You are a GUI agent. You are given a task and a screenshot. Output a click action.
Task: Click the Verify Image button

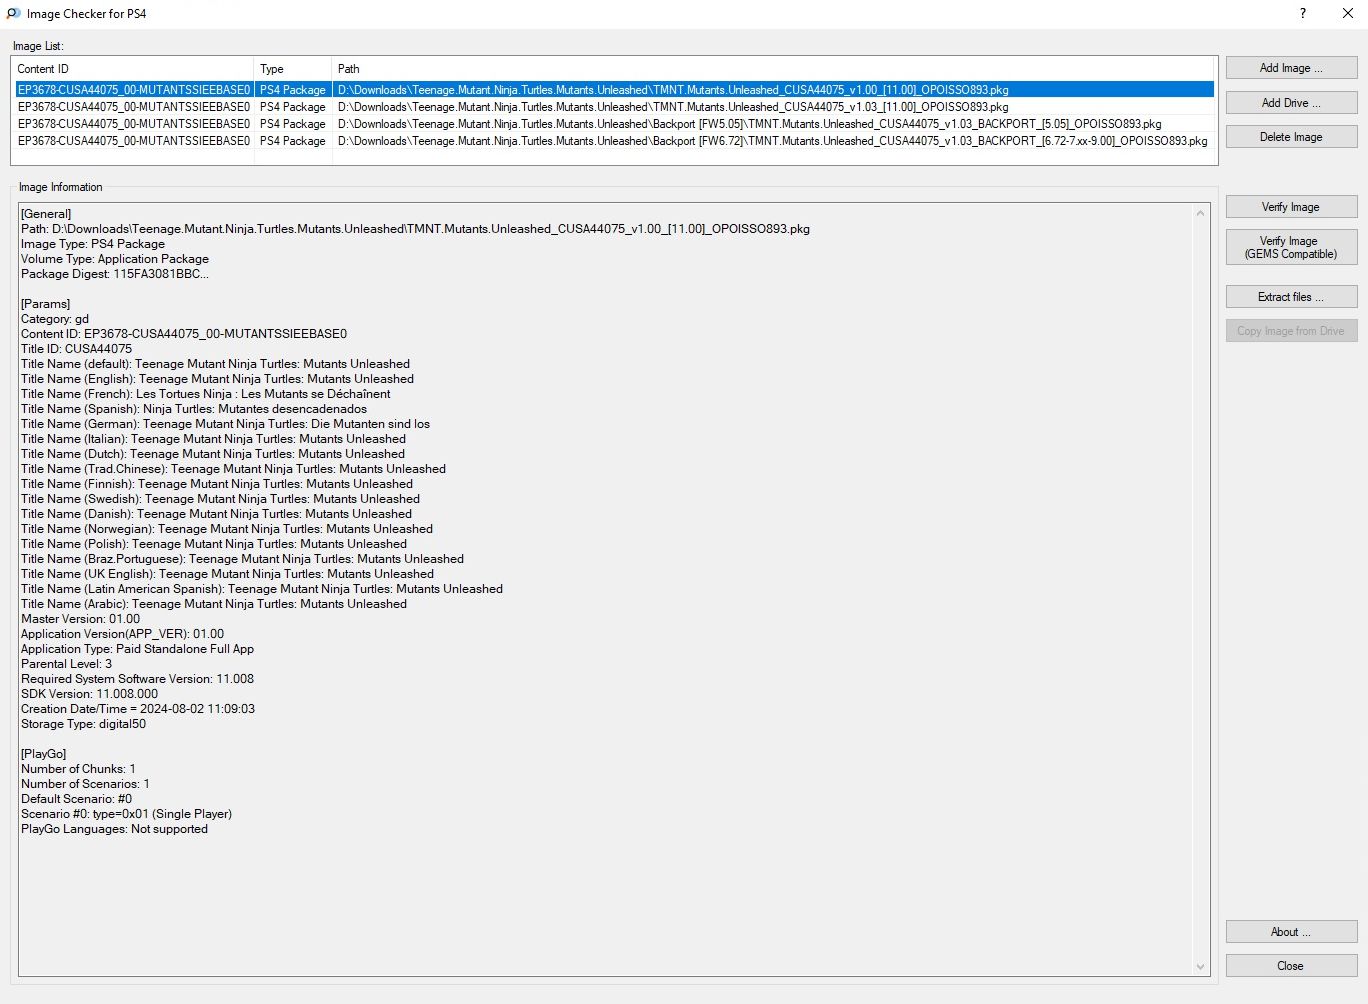(1291, 207)
